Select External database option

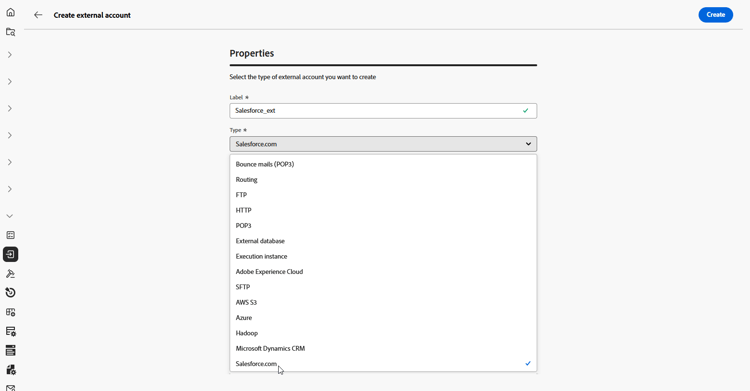[383, 241]
